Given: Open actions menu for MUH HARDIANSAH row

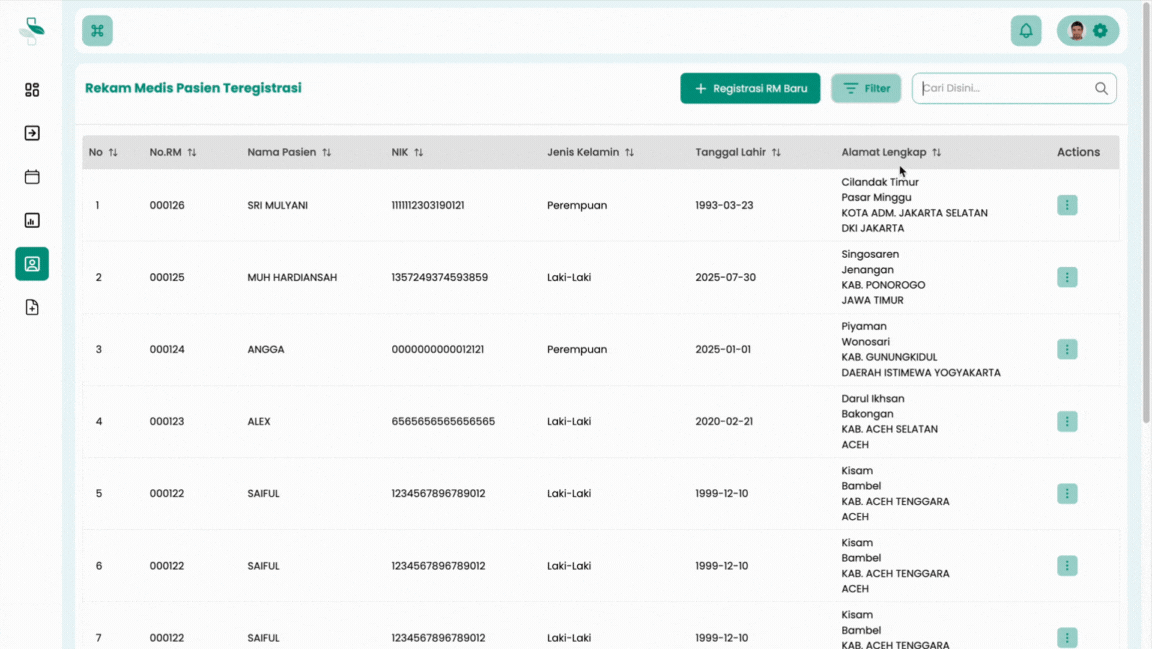Looking at the screenshot, I should (1067, 277).
